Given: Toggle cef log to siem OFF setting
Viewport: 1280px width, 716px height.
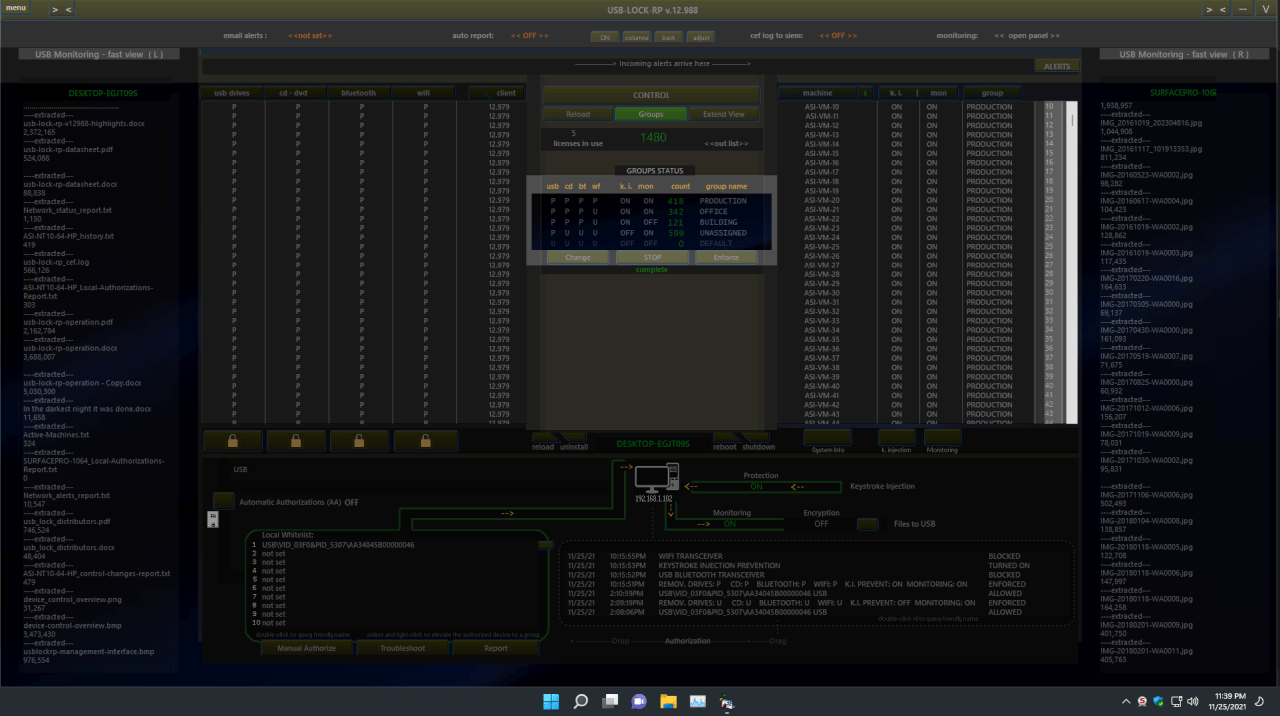Looking at the screenshot, I should pos(838,35).
